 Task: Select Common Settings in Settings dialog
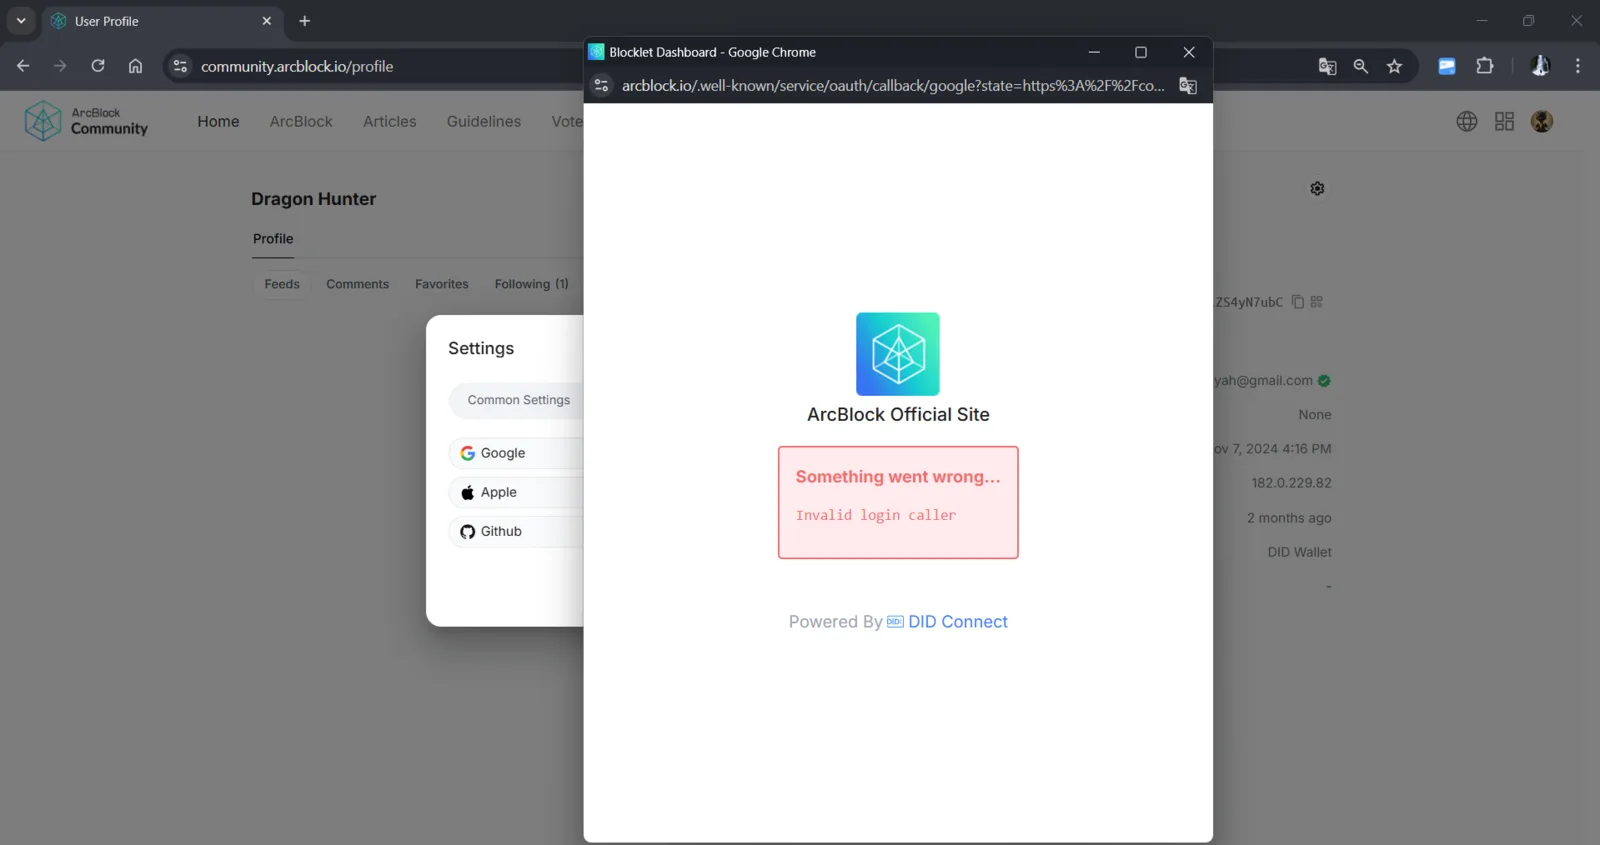coord(518,400)
